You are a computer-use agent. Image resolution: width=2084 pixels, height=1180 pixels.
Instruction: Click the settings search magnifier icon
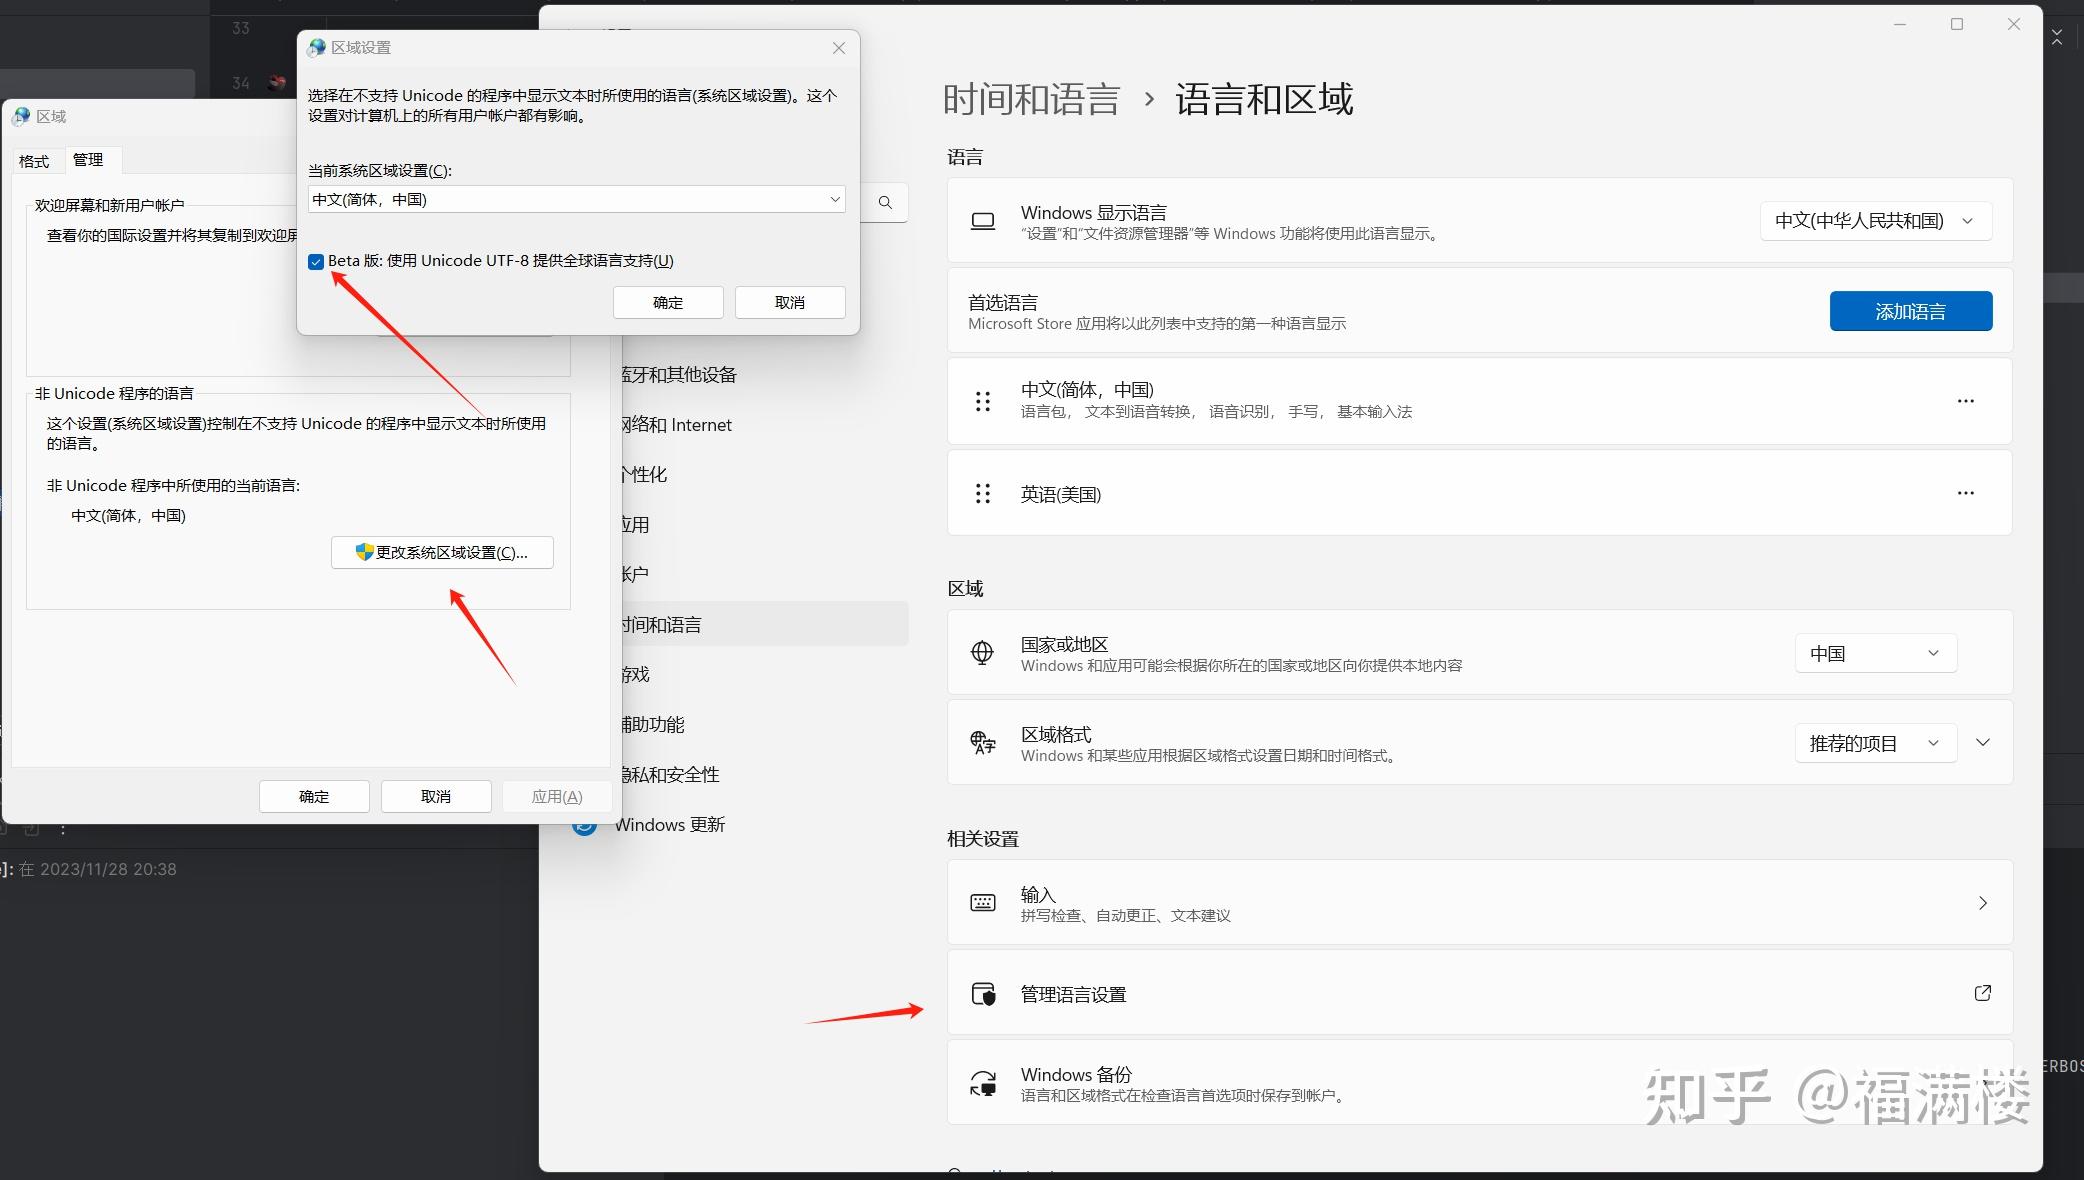tap(885, 203)
